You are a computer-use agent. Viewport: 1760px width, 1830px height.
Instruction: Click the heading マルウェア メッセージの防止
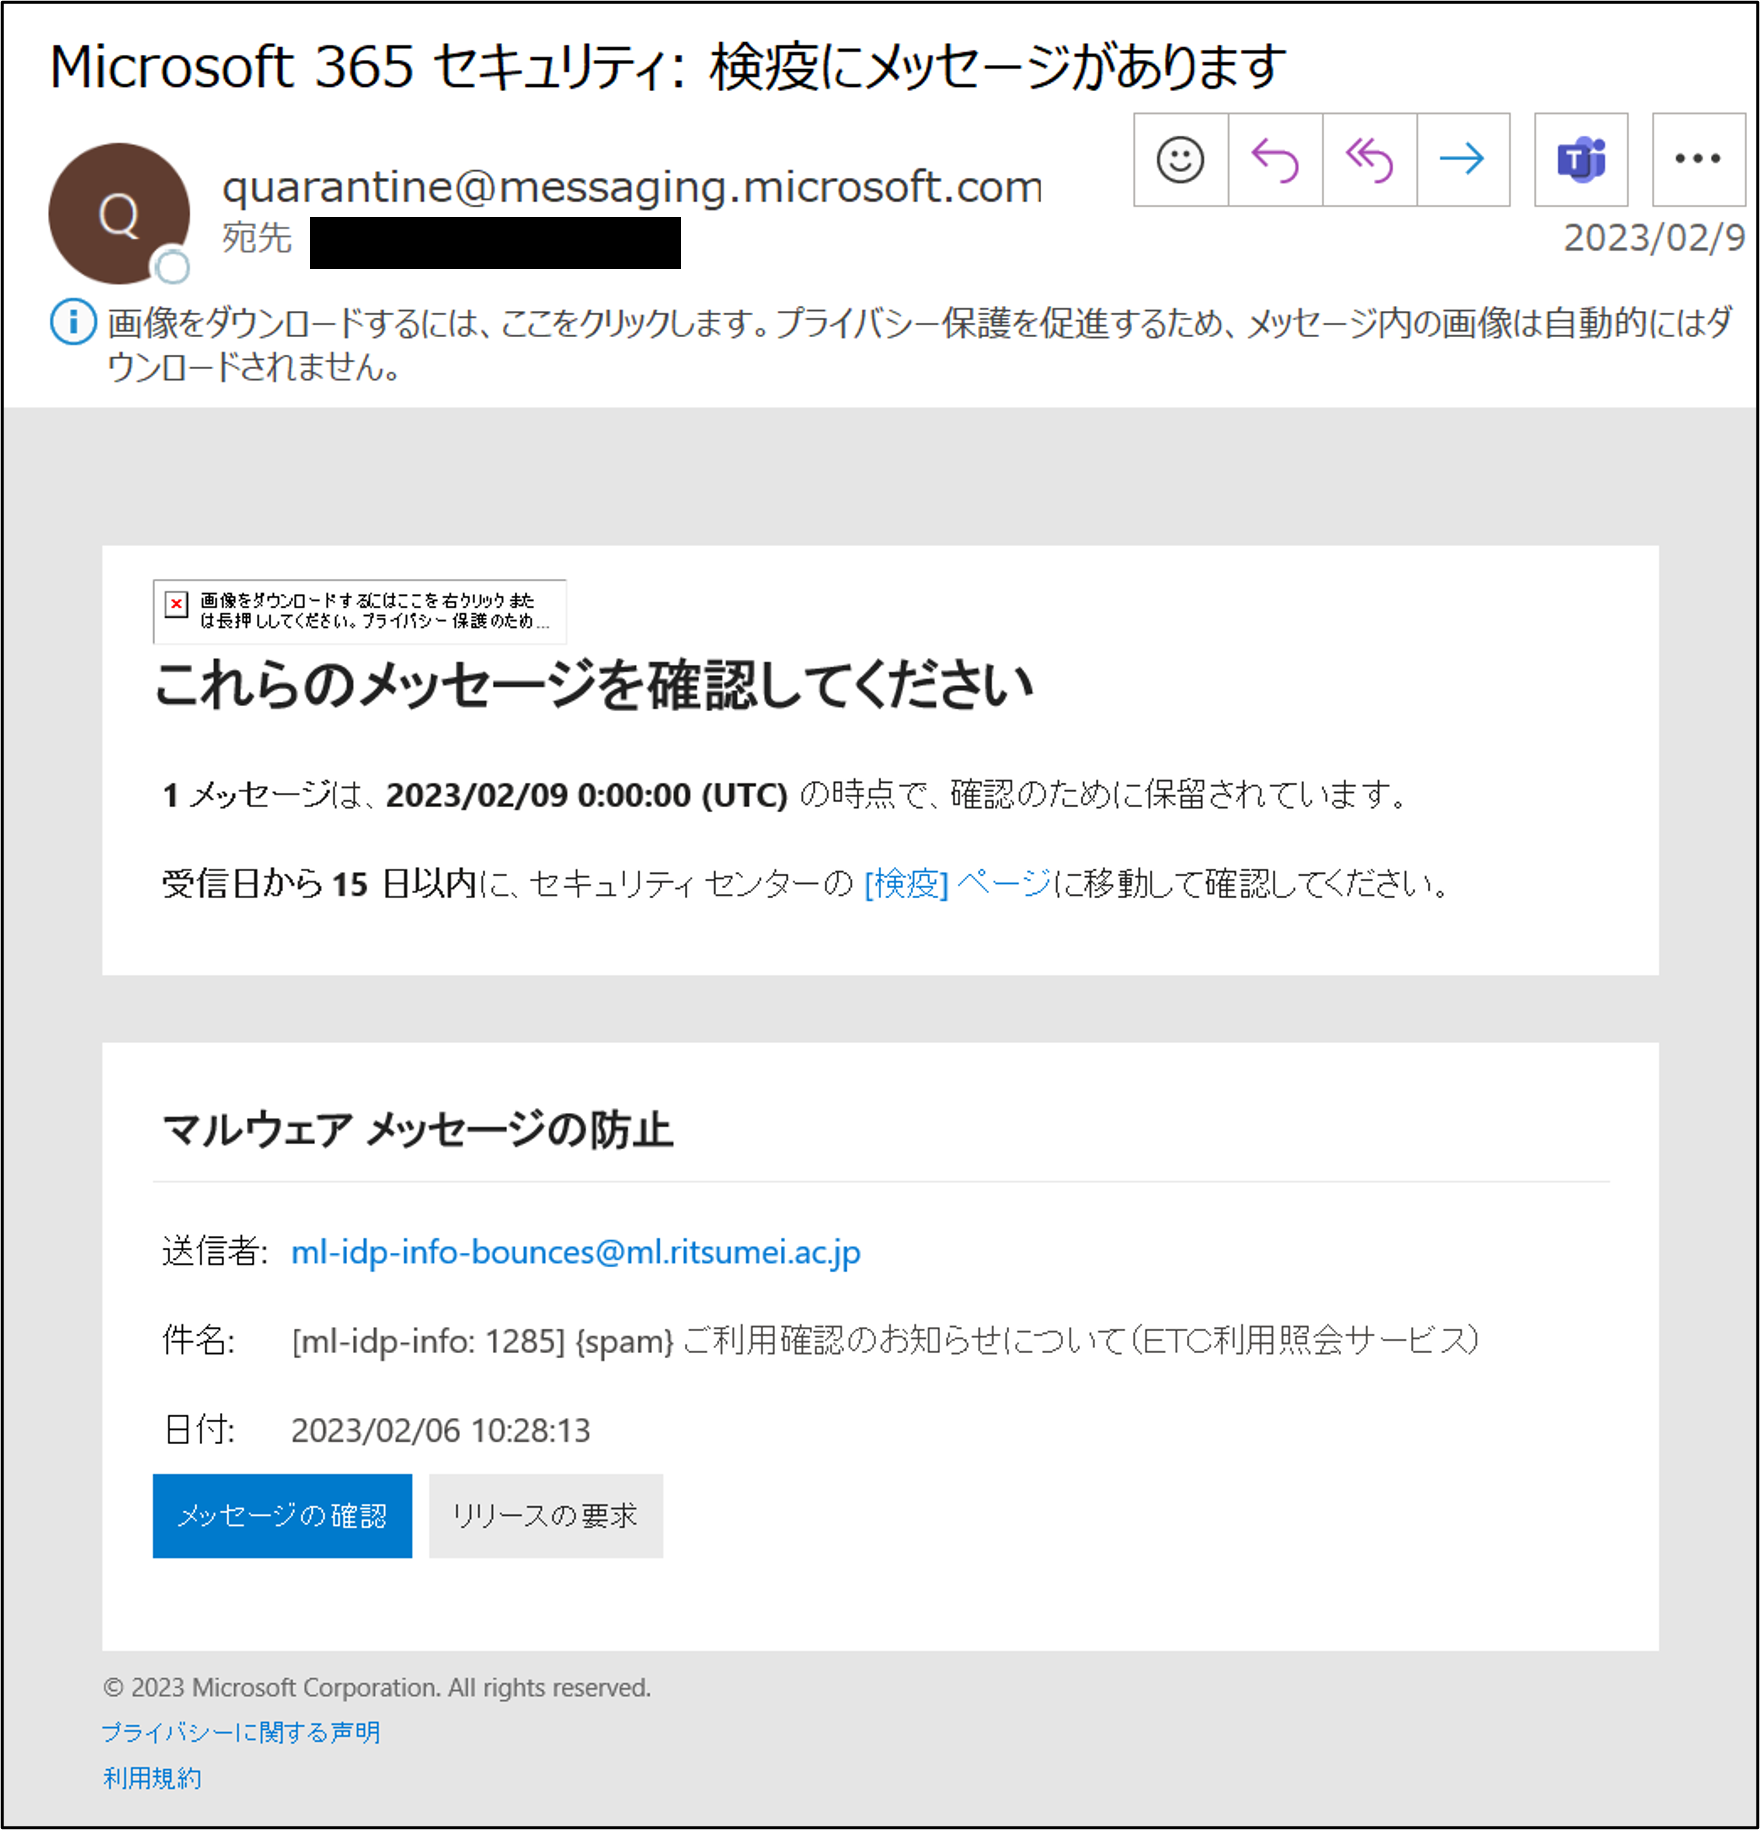418,1130
